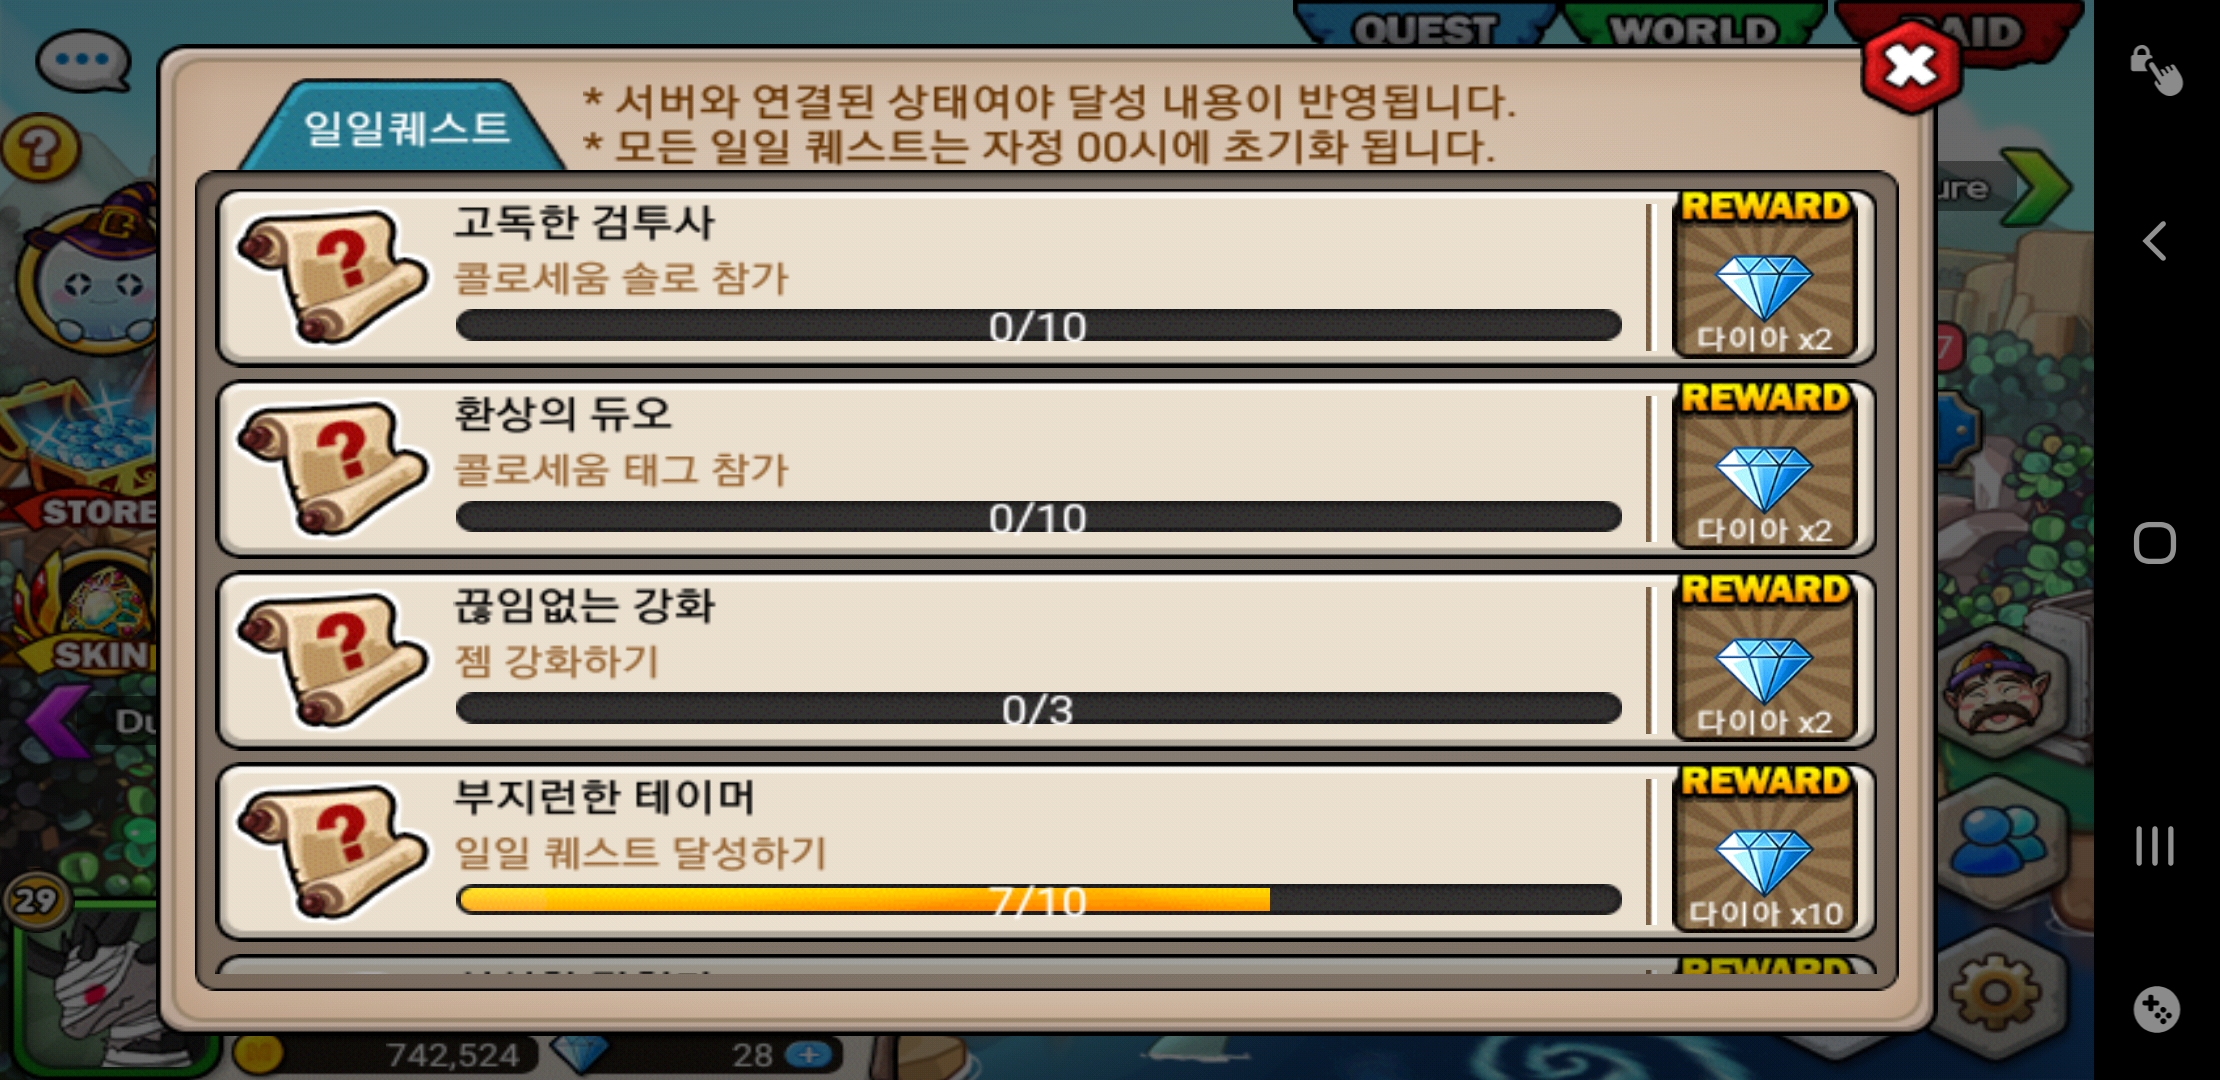Screen dimensions: 2220x1080
Task: Tap the blue plus to add diamonds
Action: tap(808, 1054)
